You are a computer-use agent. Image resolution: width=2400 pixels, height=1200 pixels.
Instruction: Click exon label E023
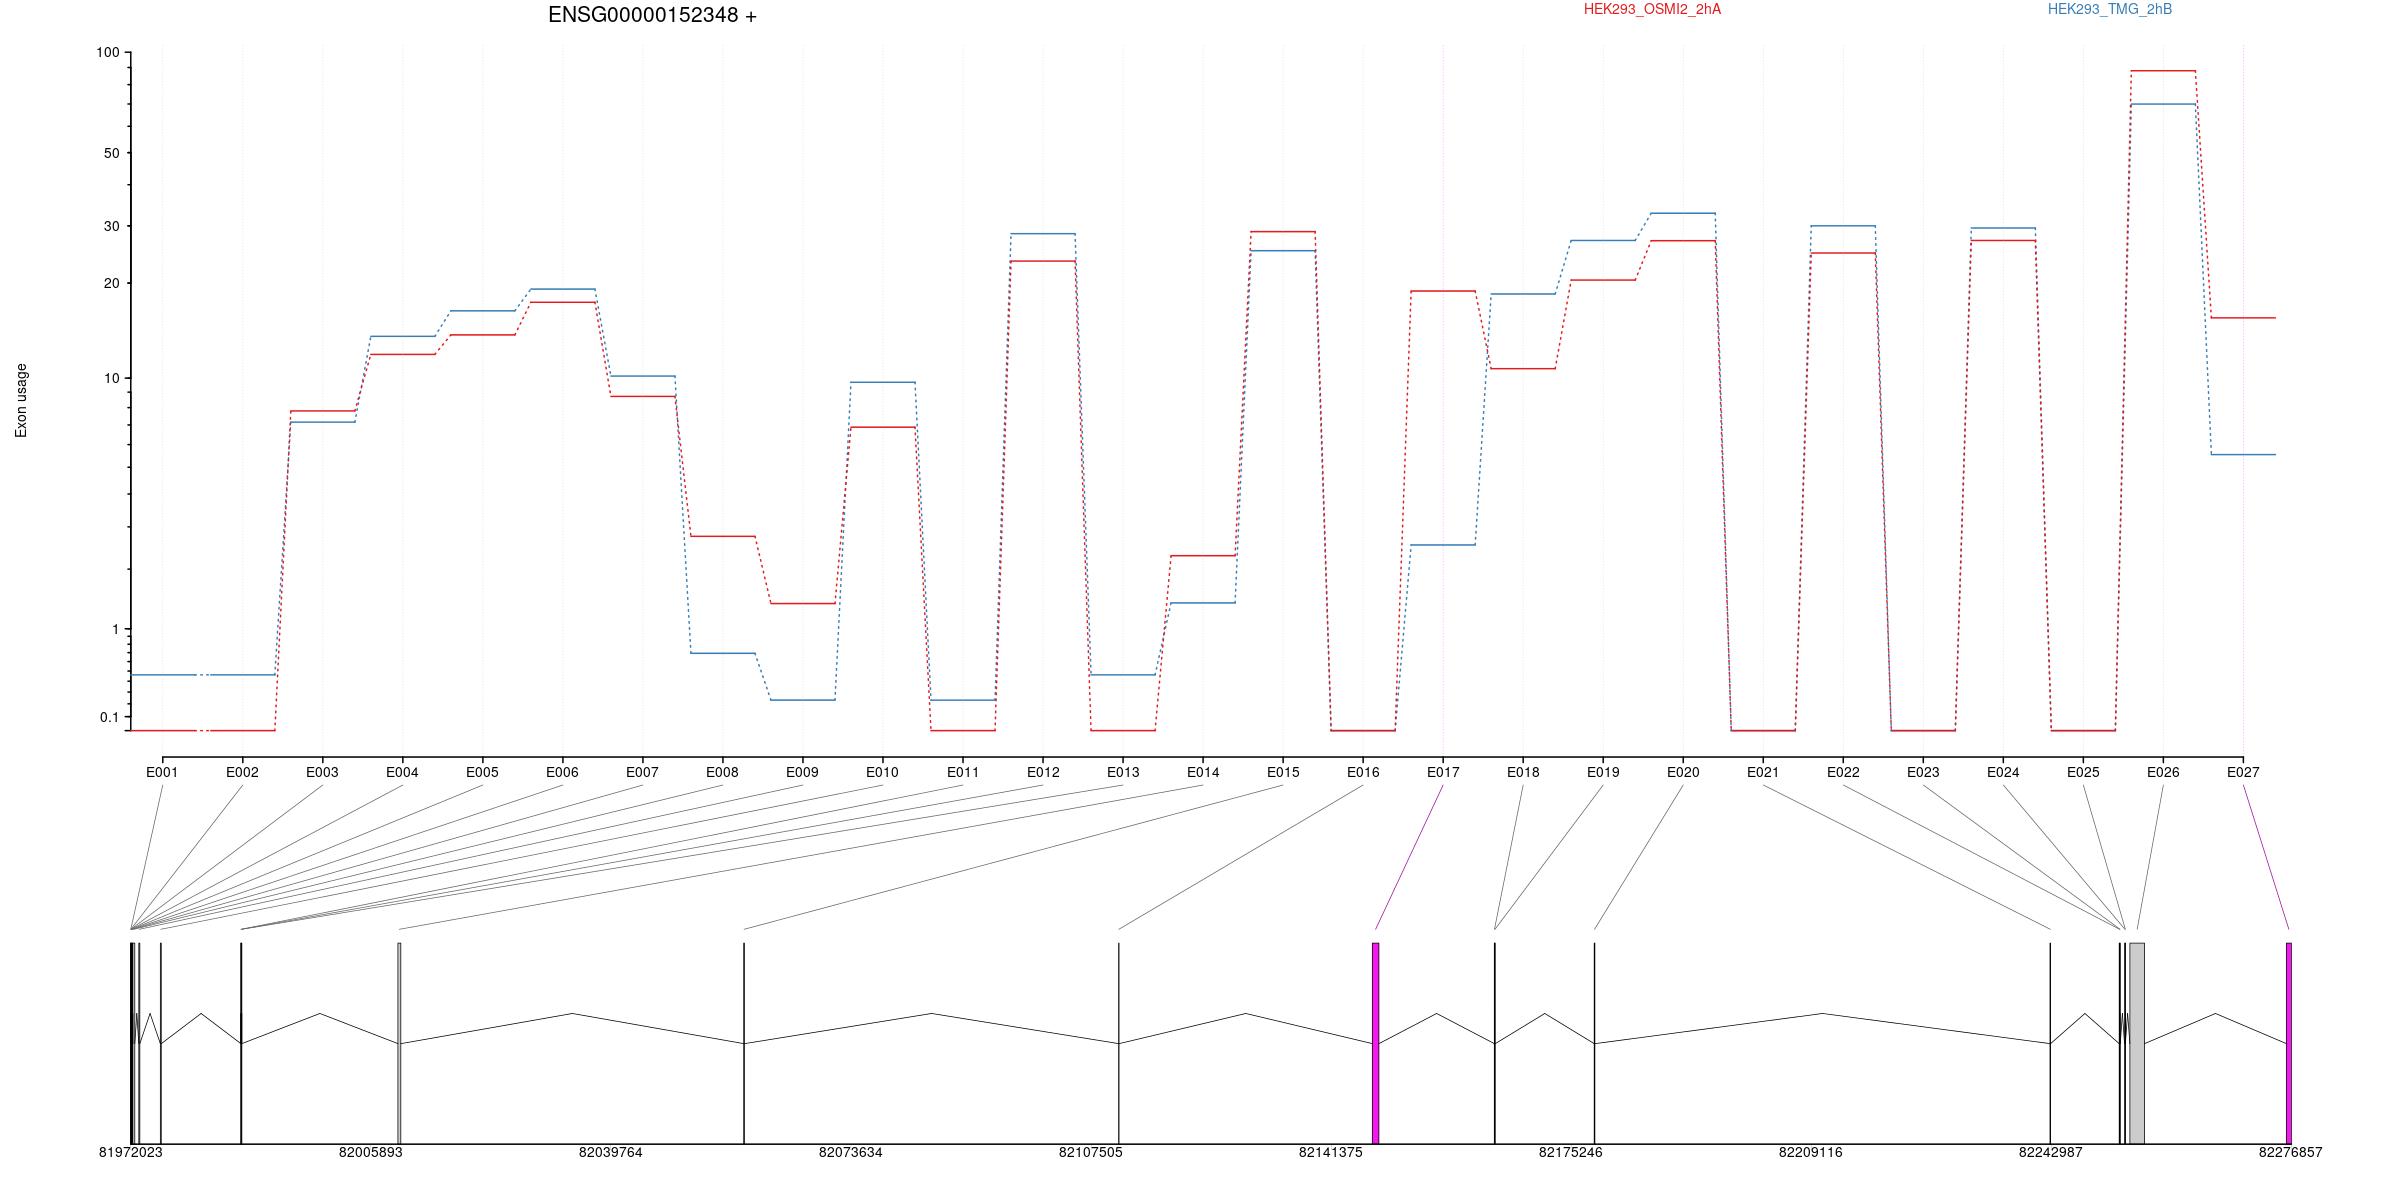(x=1923, y=772)
